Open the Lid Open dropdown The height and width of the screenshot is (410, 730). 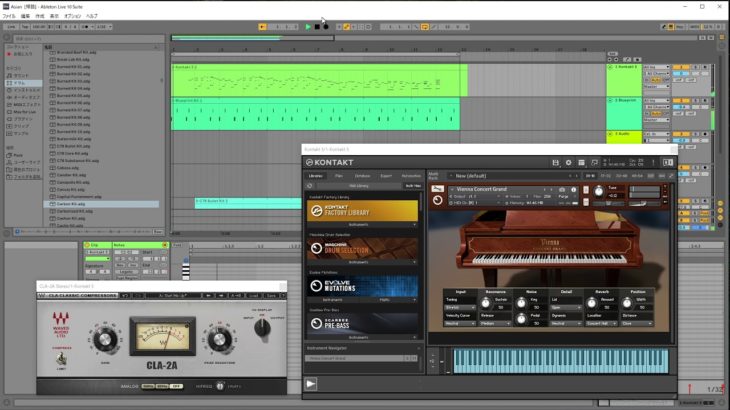pyautogui.click(x=566, y=308)
